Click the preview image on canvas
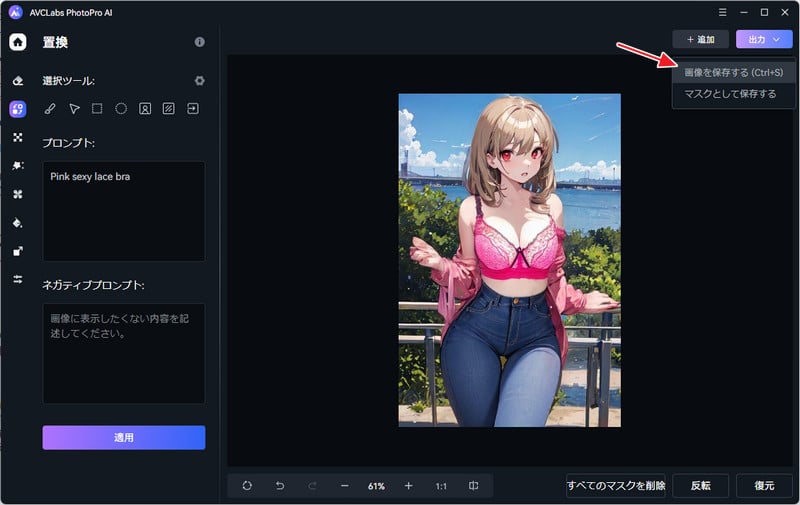This screenshot has height=505, width=800. [510, 260]
